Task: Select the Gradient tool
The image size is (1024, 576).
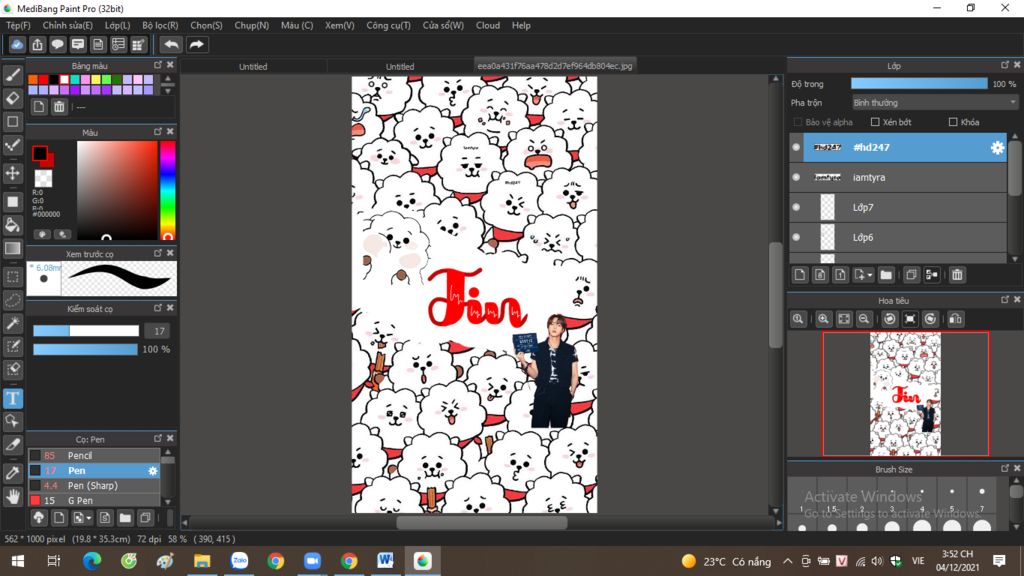Action: tap(12, 248)
